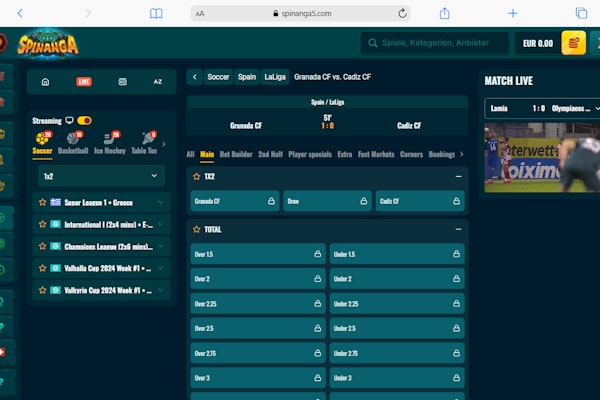Click the Safari address bar
The image size is (600, 400).
tap(301, 13)
